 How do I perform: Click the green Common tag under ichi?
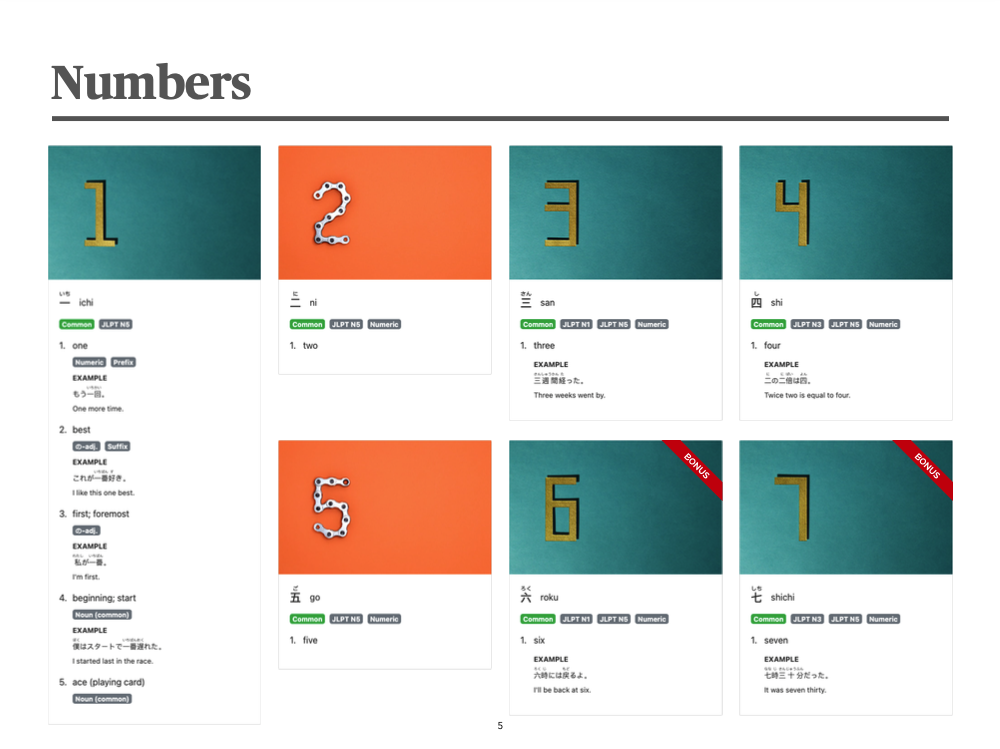(x=77, y=324)
